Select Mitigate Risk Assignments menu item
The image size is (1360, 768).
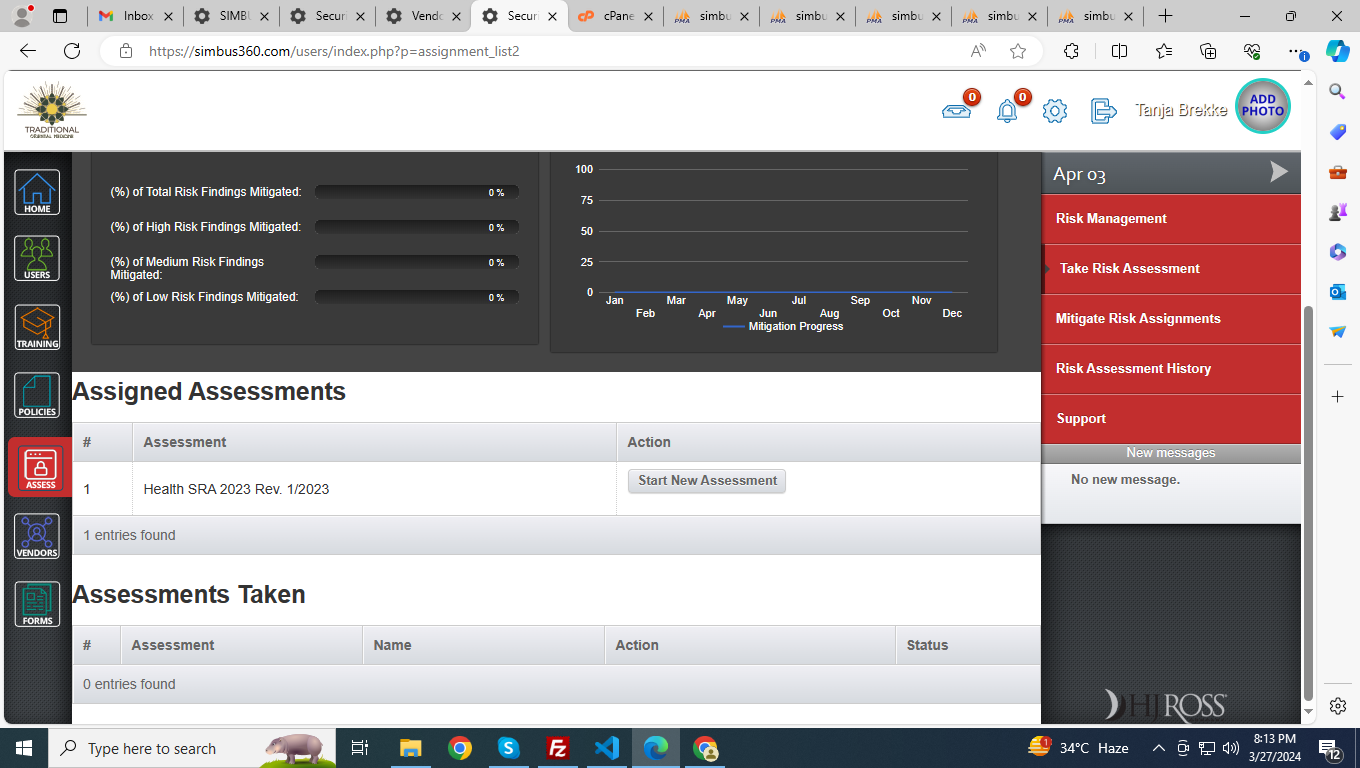[x=1138, y=319]
